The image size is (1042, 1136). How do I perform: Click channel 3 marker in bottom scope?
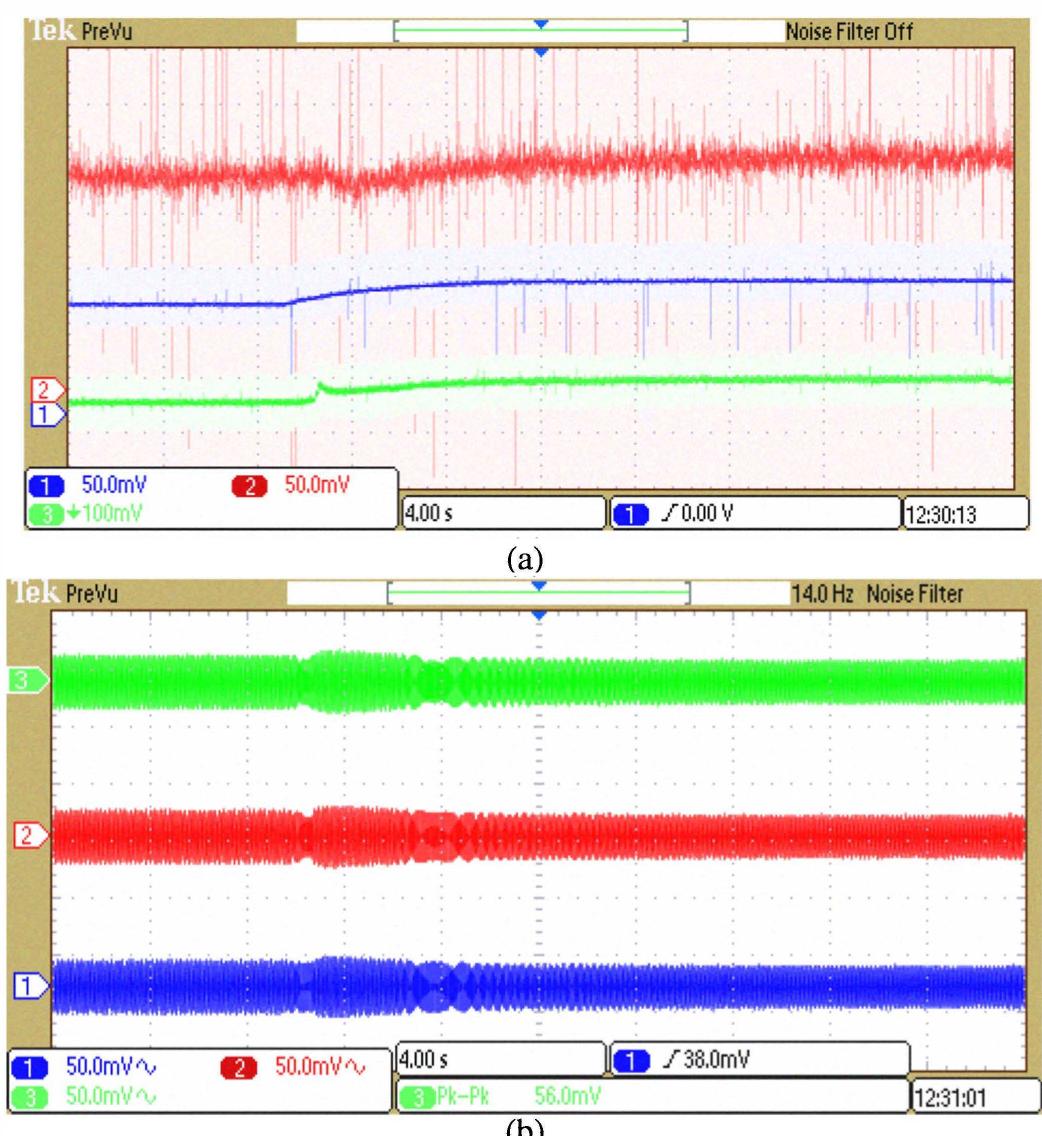tap(28, 680)
